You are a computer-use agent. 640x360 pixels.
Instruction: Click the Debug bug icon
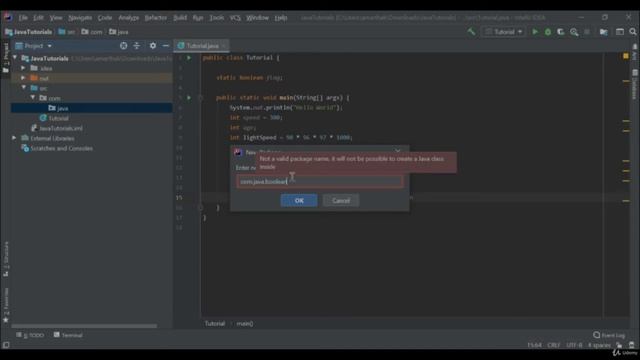pos(548,32)
